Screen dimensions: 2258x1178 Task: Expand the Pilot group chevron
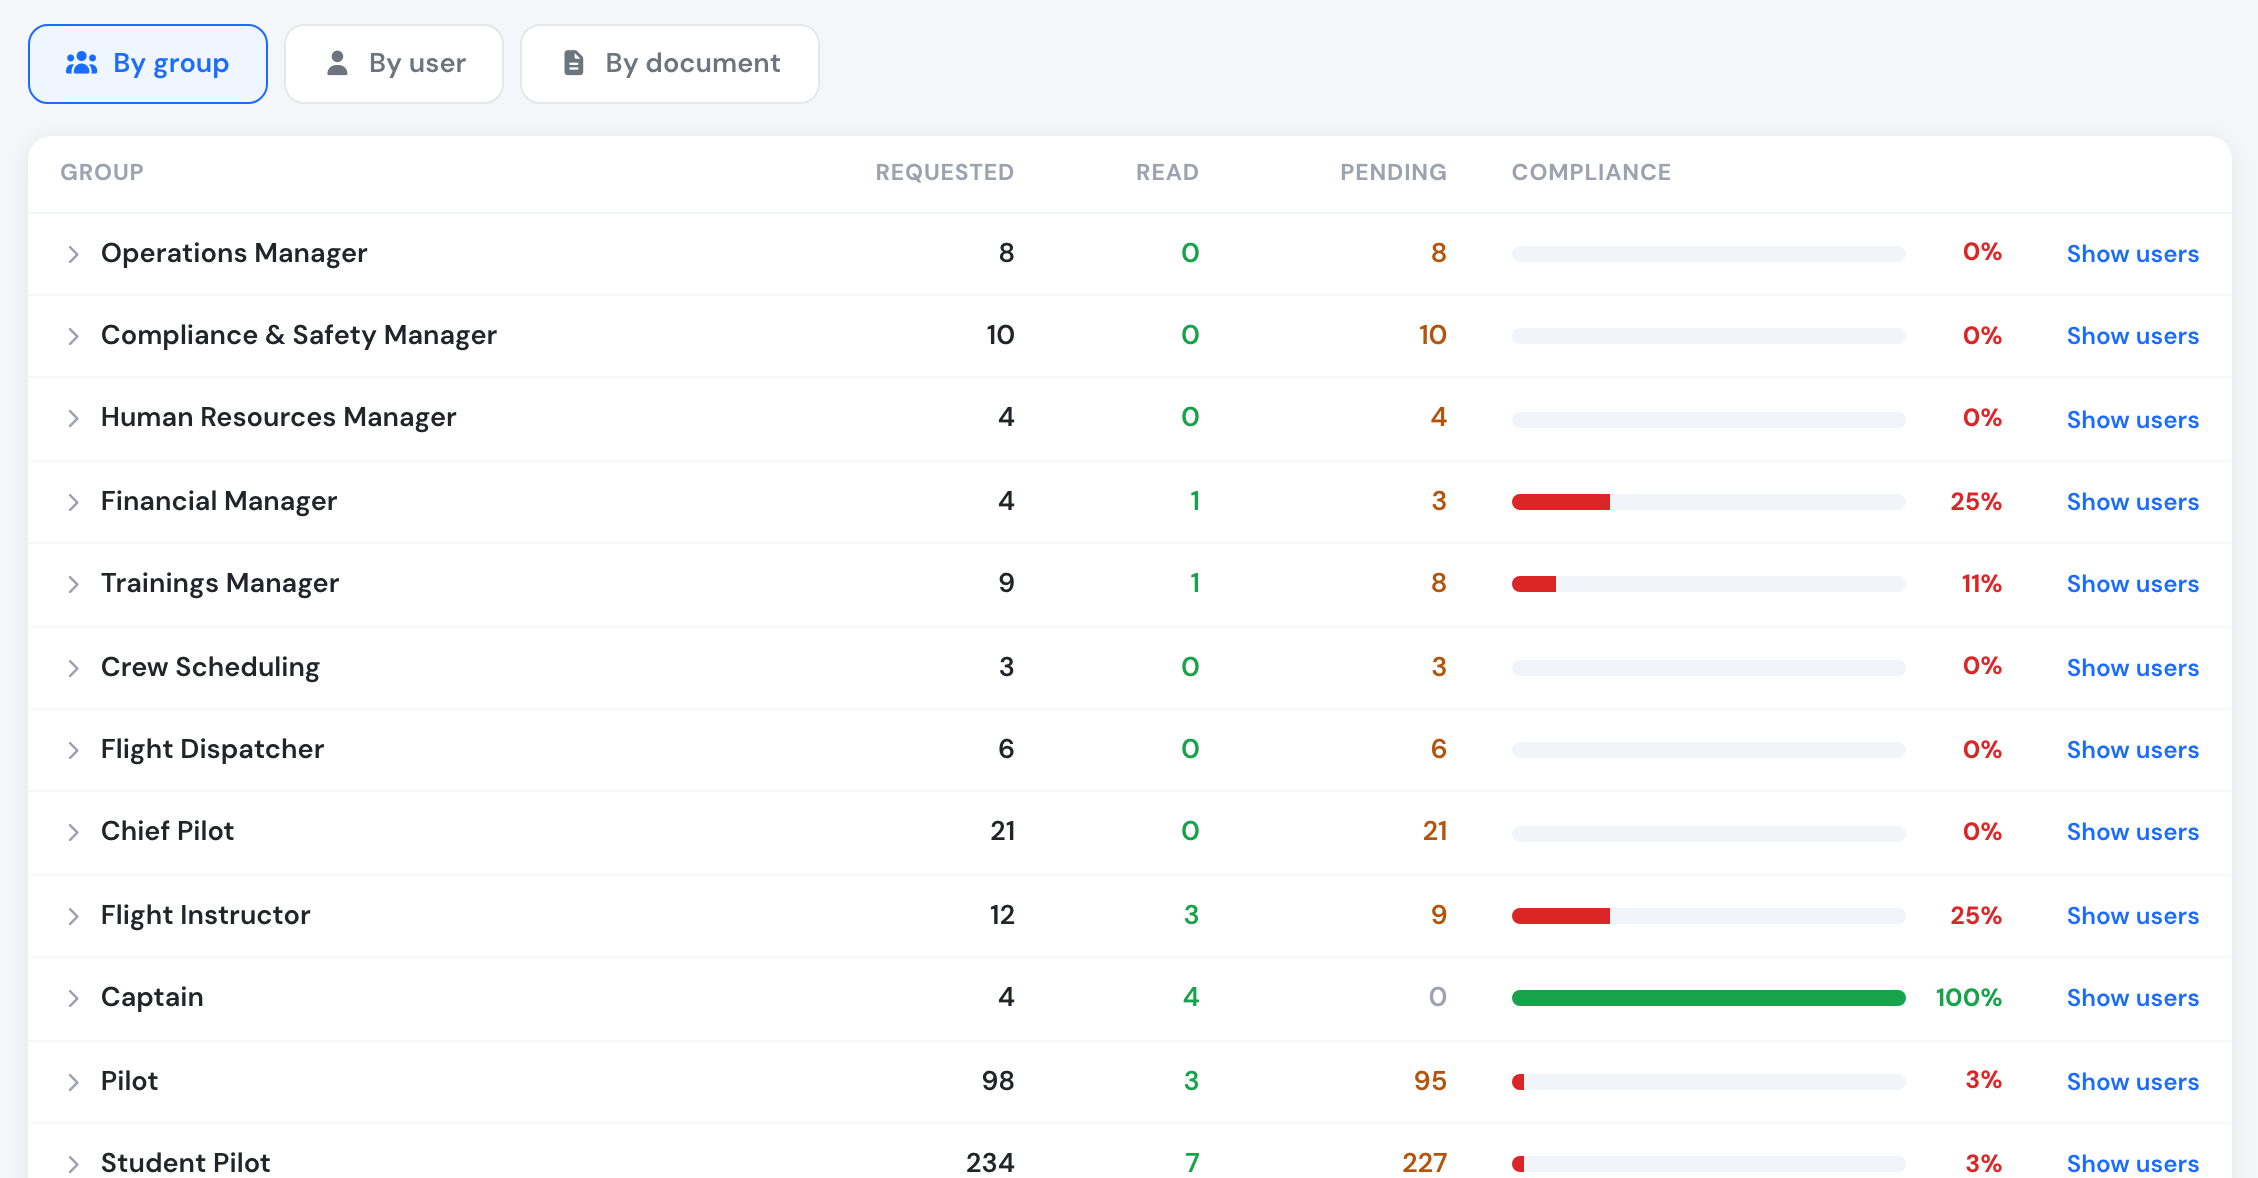(x=73, y=1082)
